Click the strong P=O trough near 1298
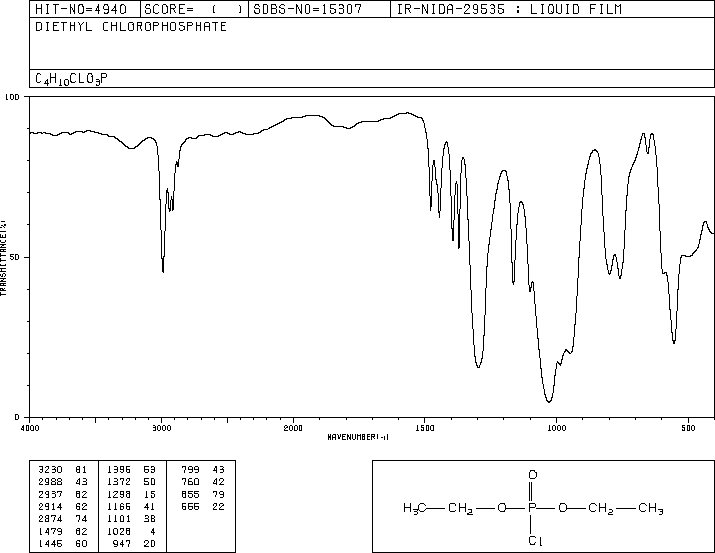The image size is (715, 553). (x=478, y=366)
